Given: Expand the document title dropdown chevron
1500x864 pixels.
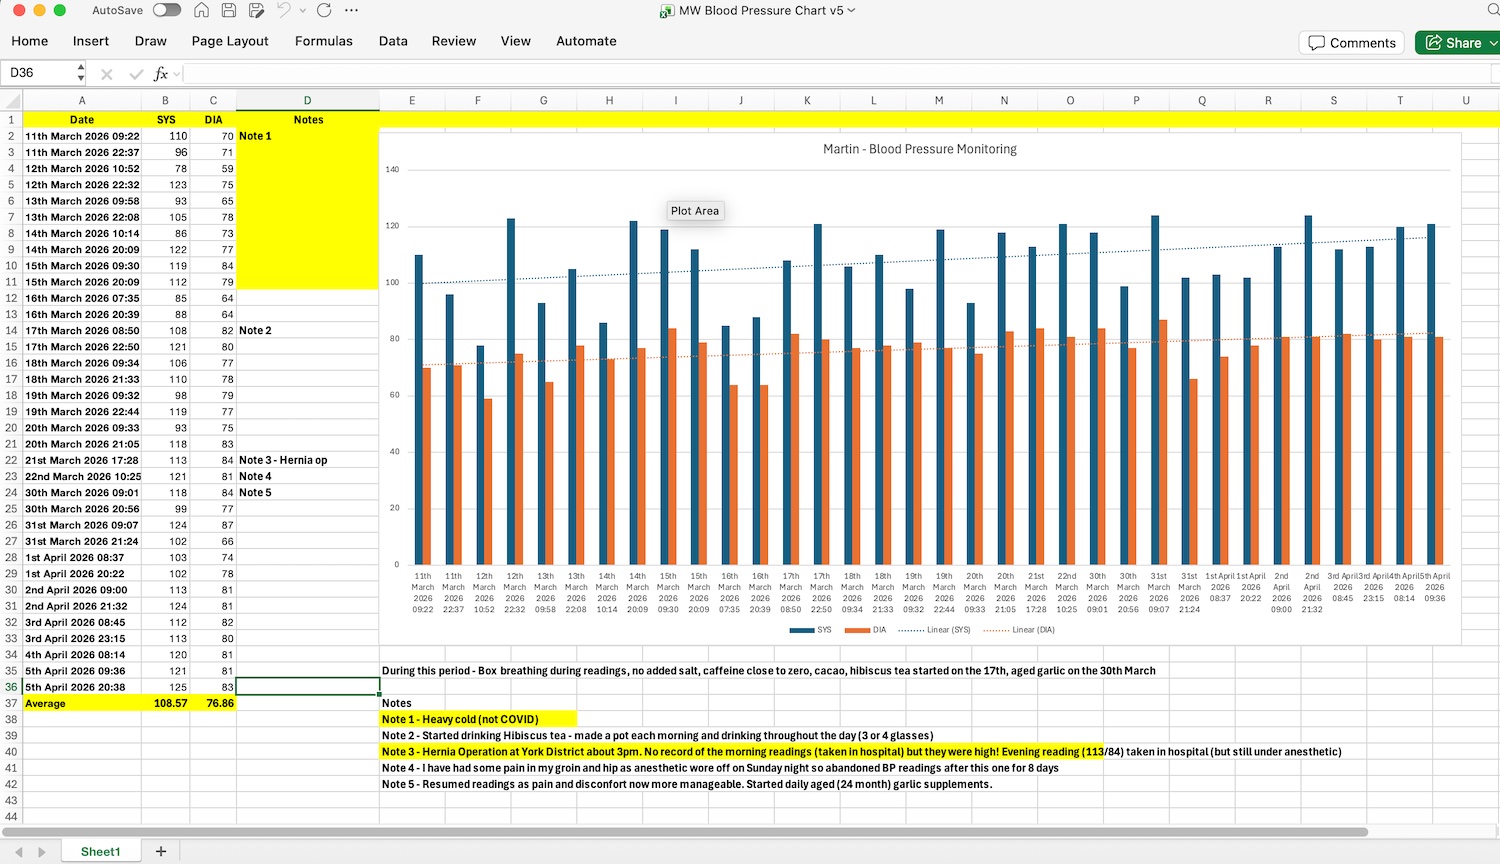Looking at the screenshot, I should click(x=852, y=10).
